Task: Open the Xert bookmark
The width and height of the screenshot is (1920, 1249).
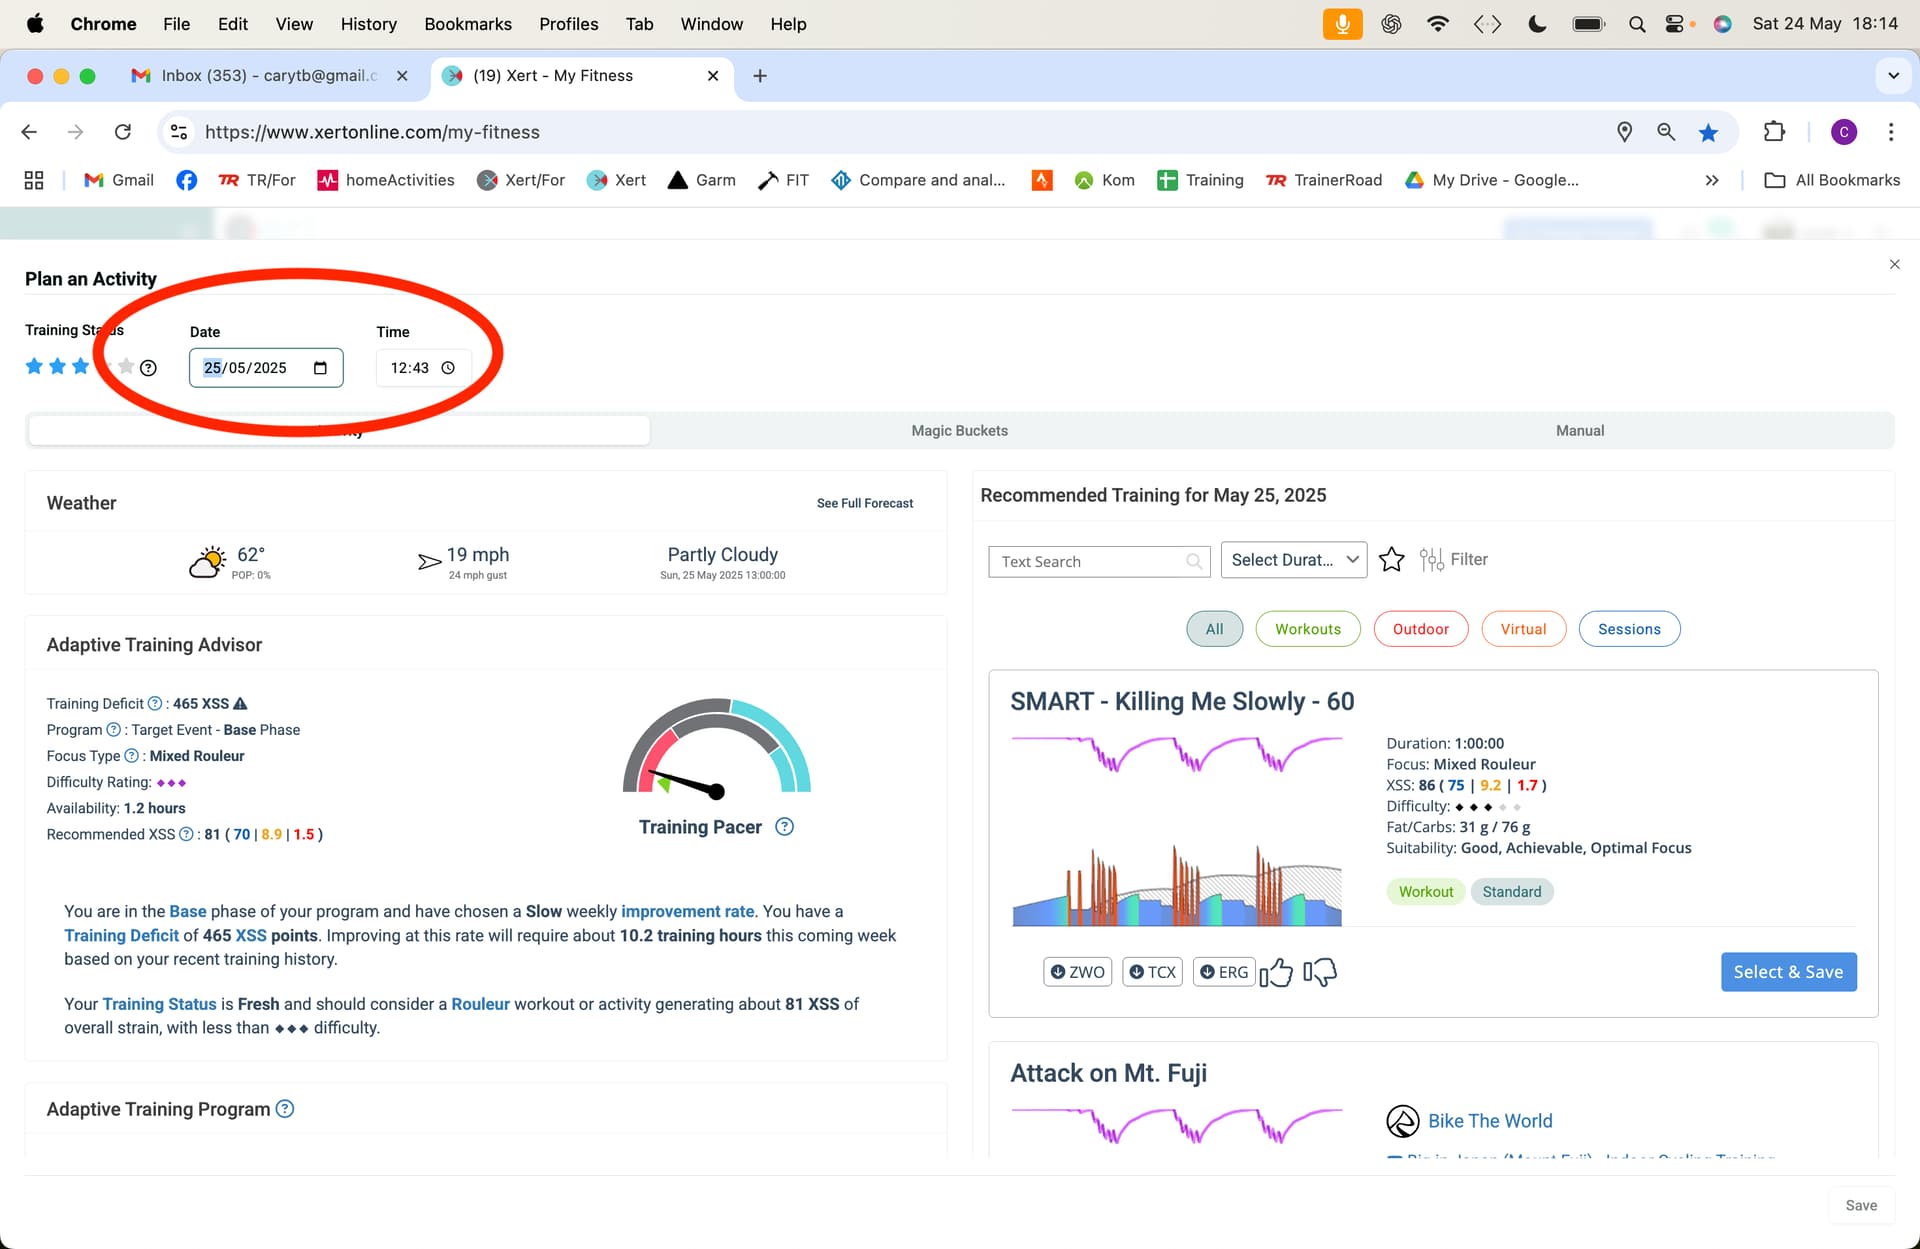Action: point(617,180)
